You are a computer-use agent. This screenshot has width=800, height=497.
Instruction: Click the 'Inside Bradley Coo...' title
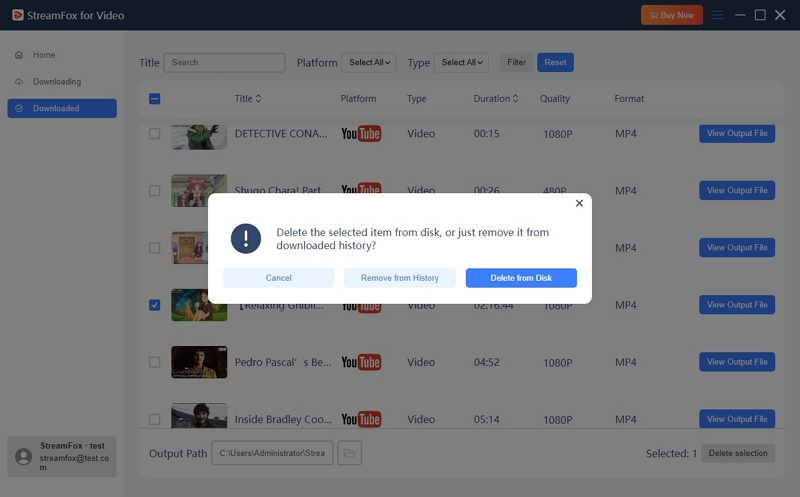(x=283, y=419)
